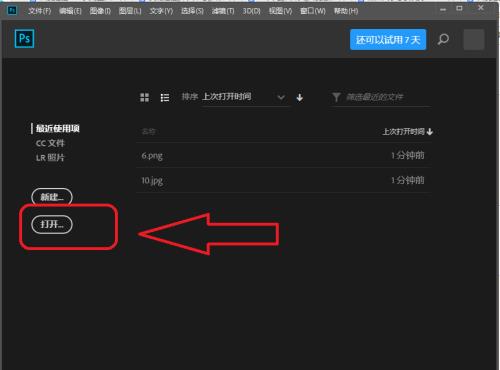Open the search magnifier icon

[443, 39]
